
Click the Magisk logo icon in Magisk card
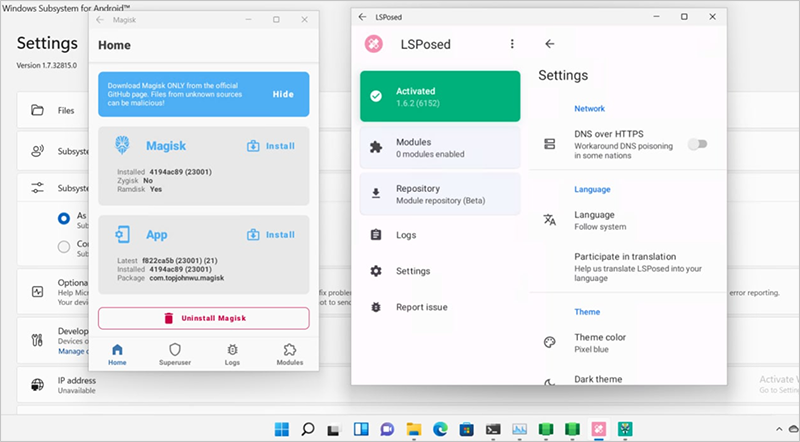click(122, 145)
